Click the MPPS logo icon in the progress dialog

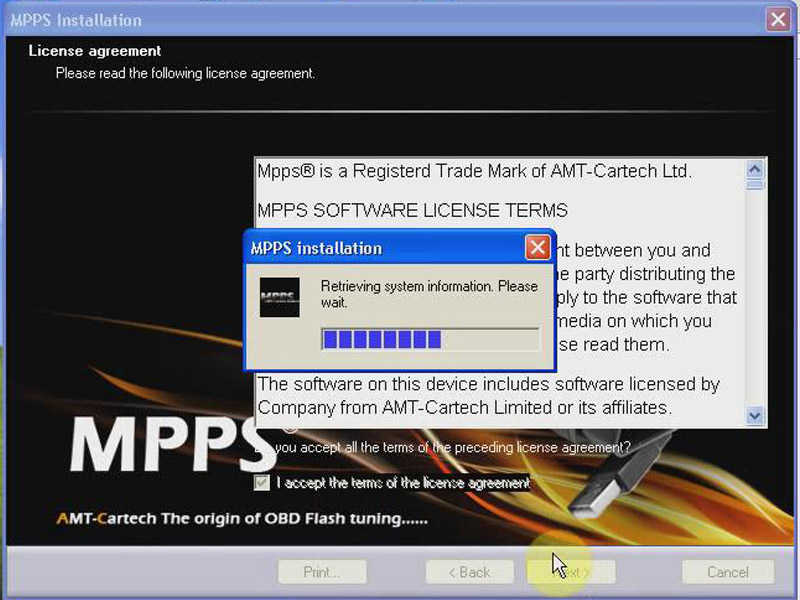tap(279, 297)
